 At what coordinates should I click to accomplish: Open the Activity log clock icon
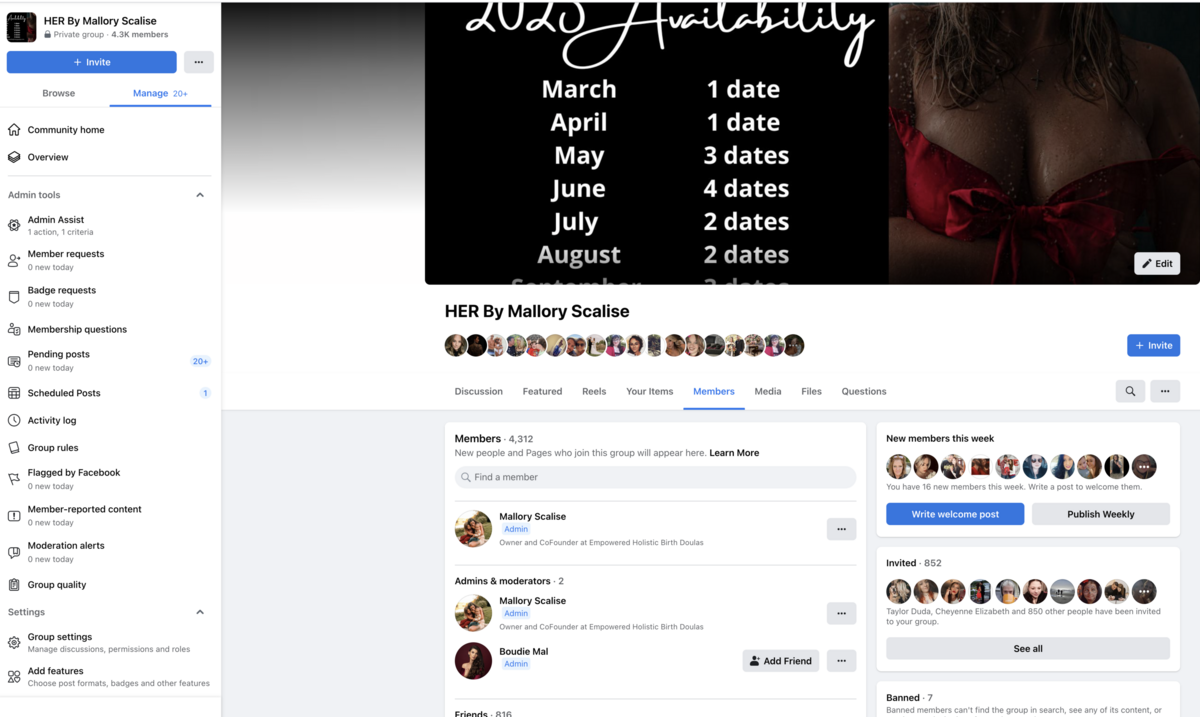point(14,421)
